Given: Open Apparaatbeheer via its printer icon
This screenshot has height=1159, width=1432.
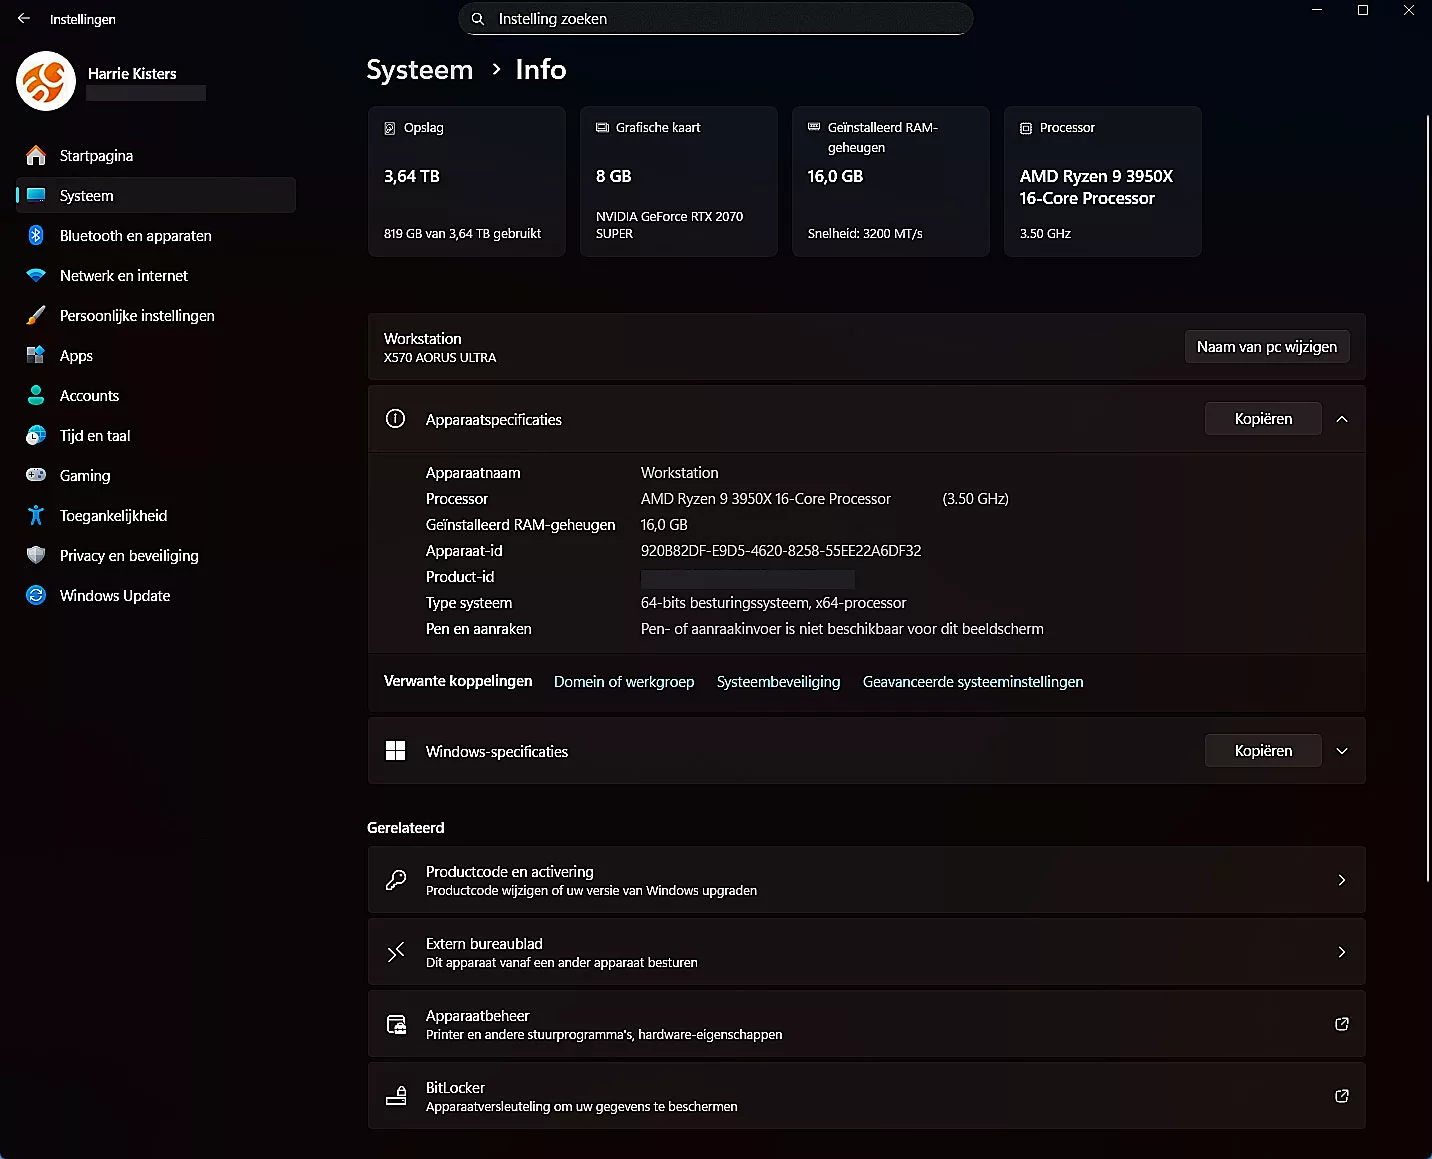Looking at the screenshot, I should point(396,1024).
